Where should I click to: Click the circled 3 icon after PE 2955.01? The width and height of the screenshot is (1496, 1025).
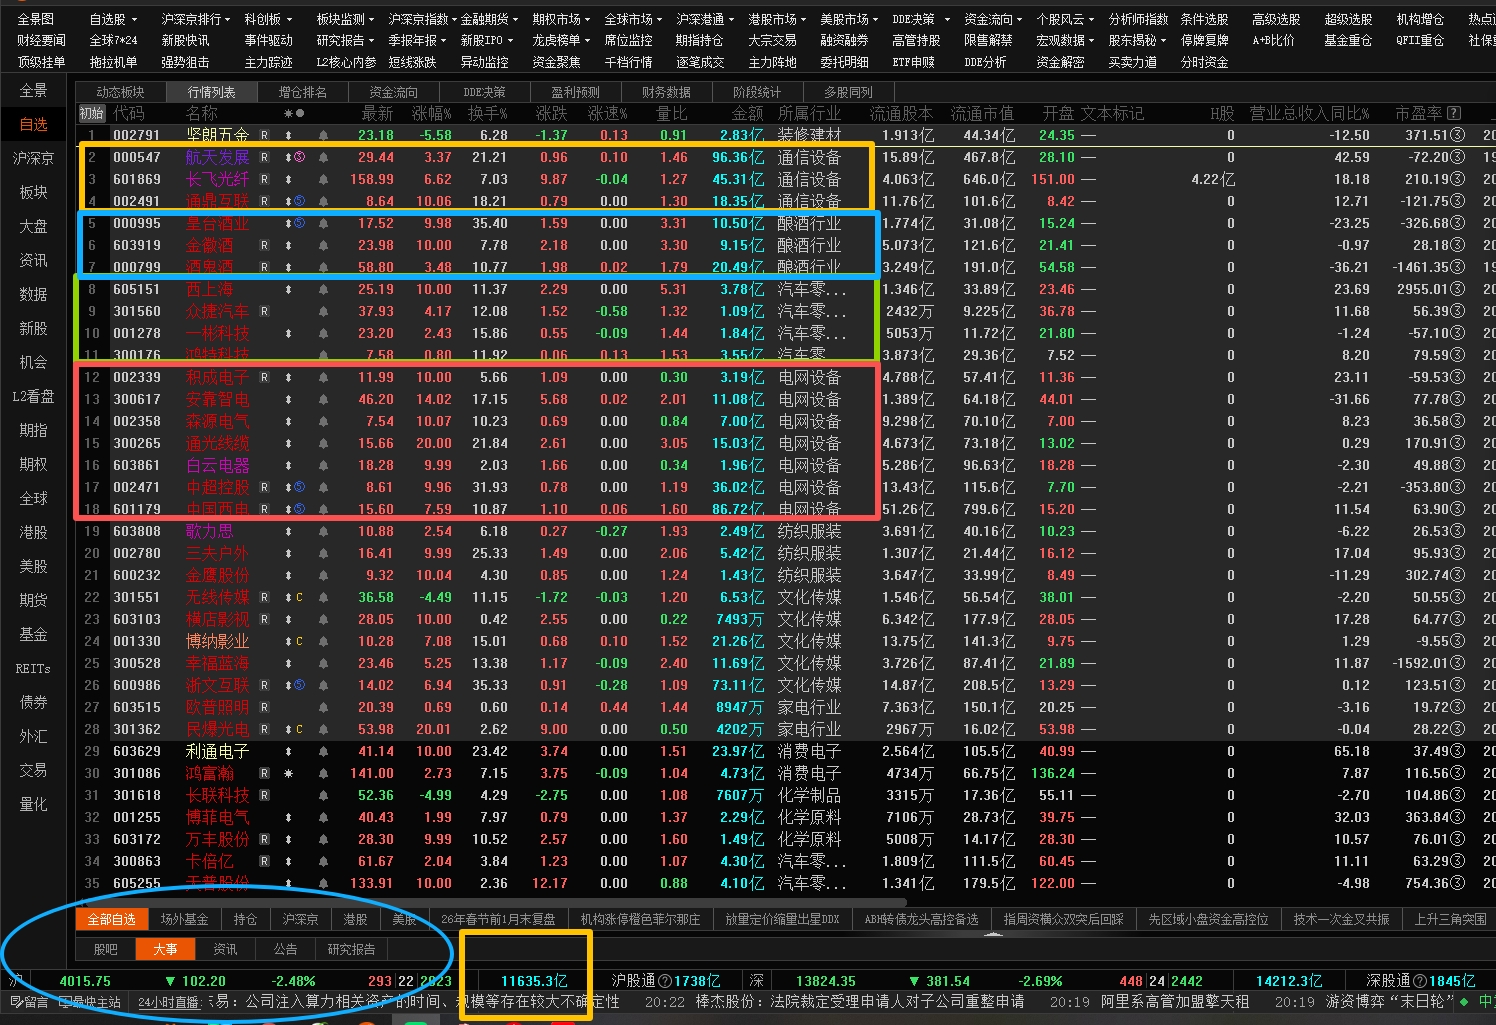pyautogui.click(x=1457, y=289)
